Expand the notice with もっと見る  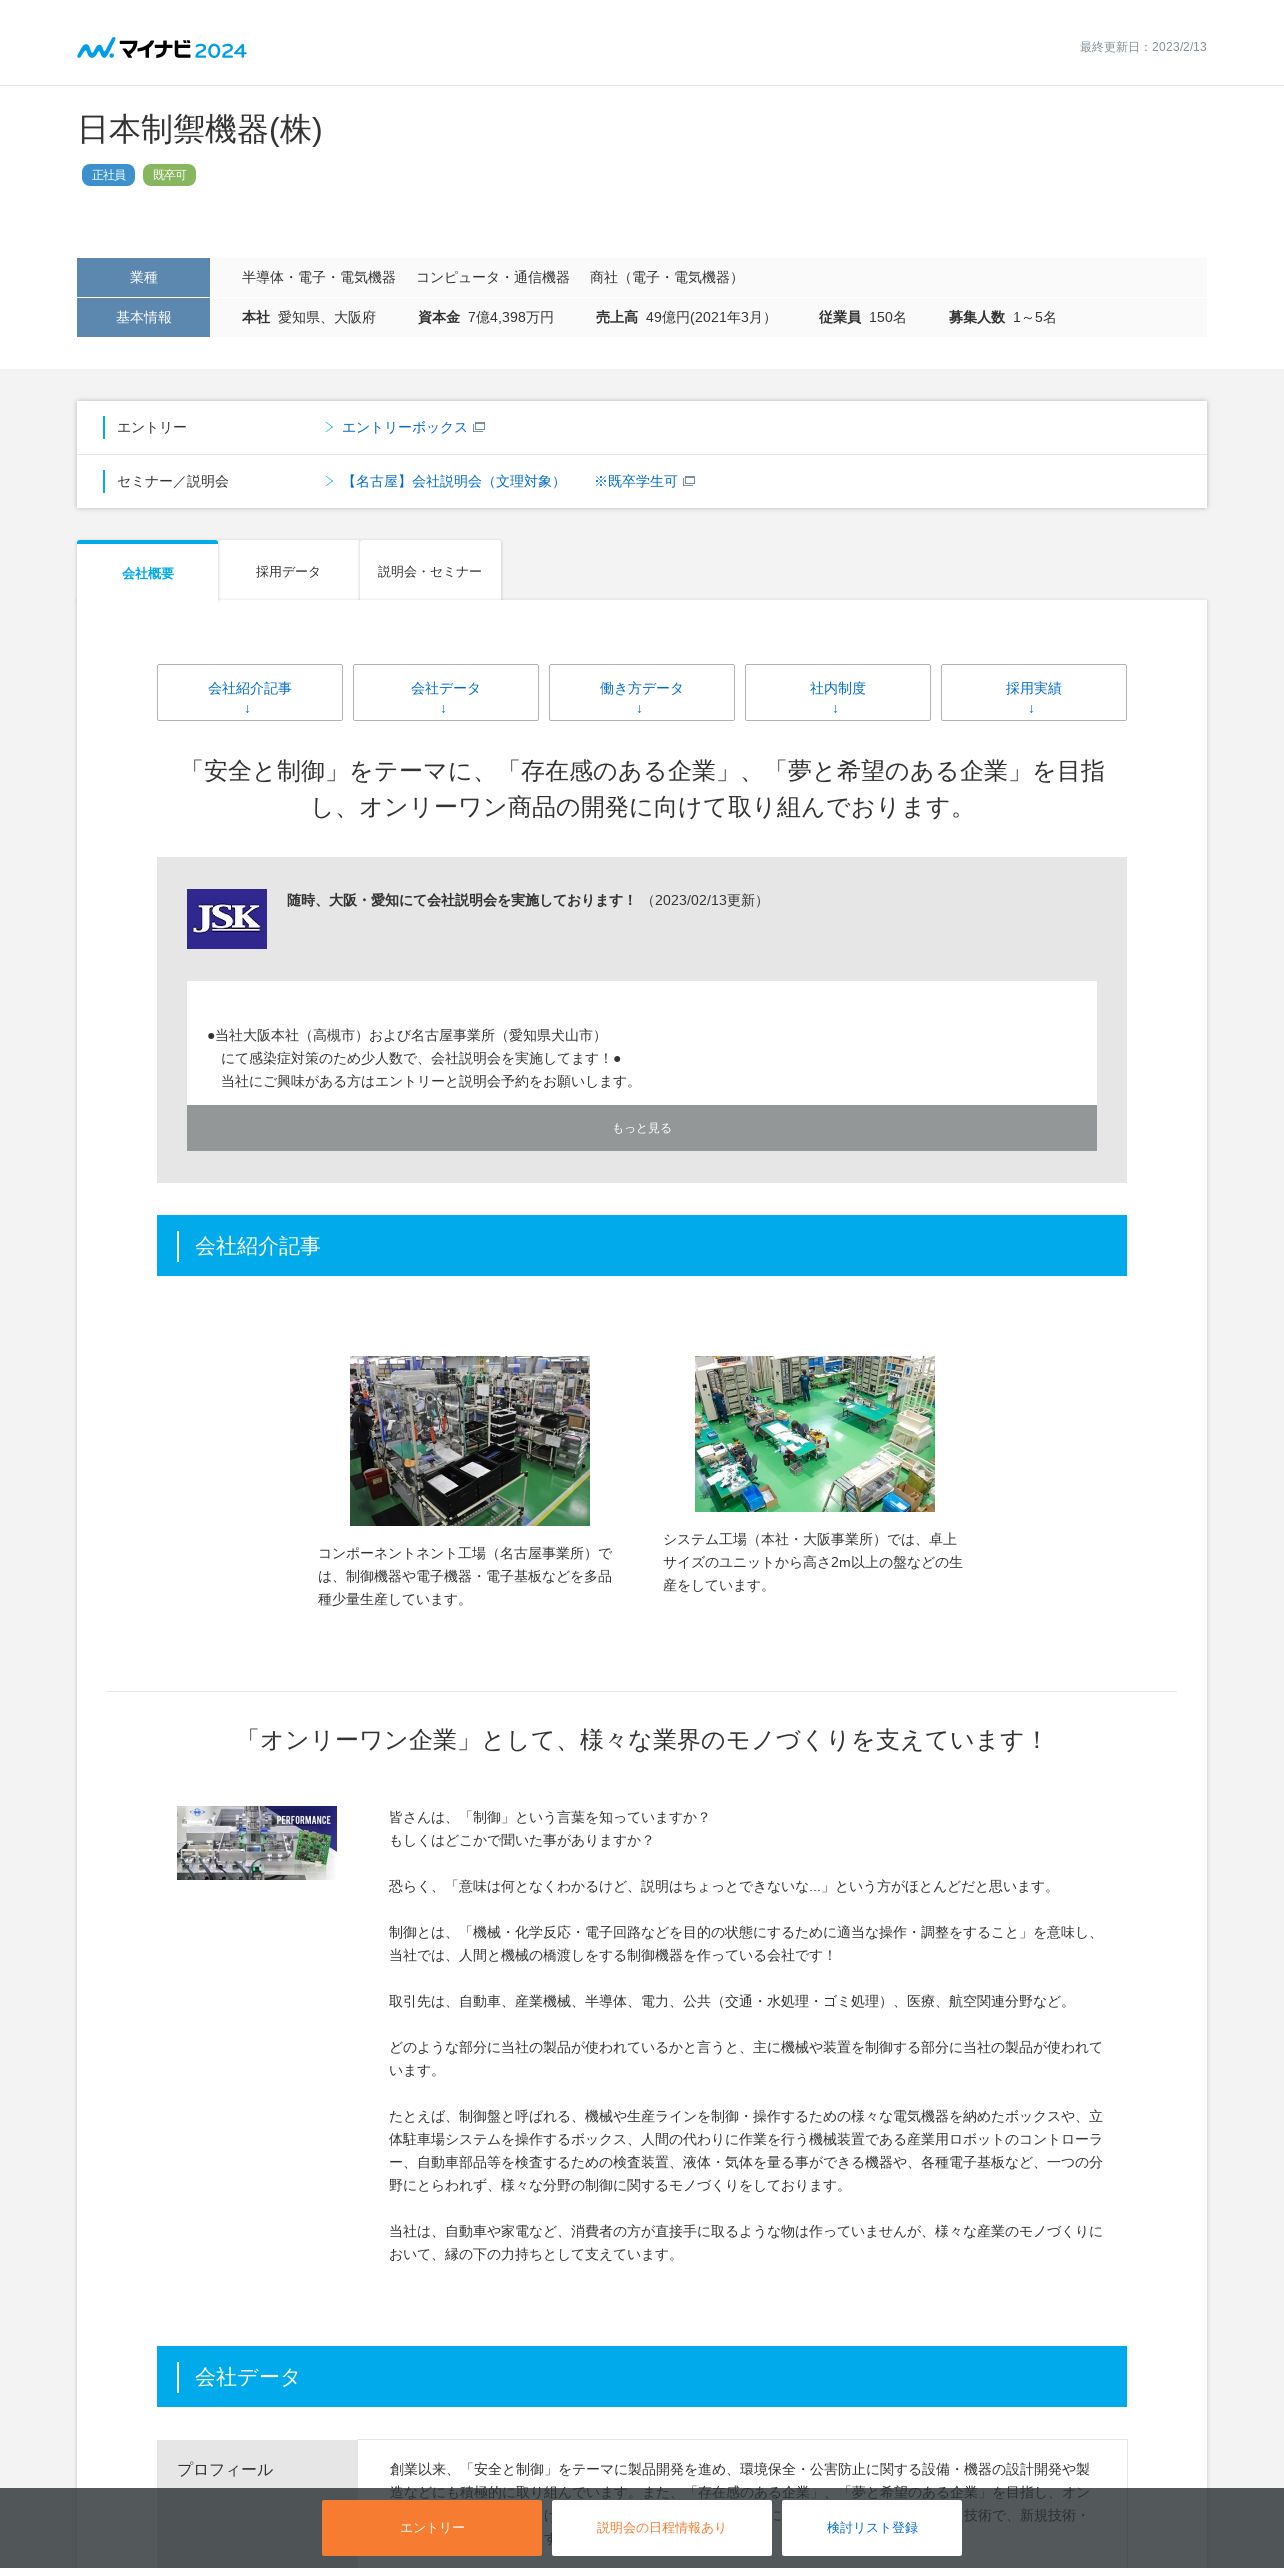pos(642,1128)
